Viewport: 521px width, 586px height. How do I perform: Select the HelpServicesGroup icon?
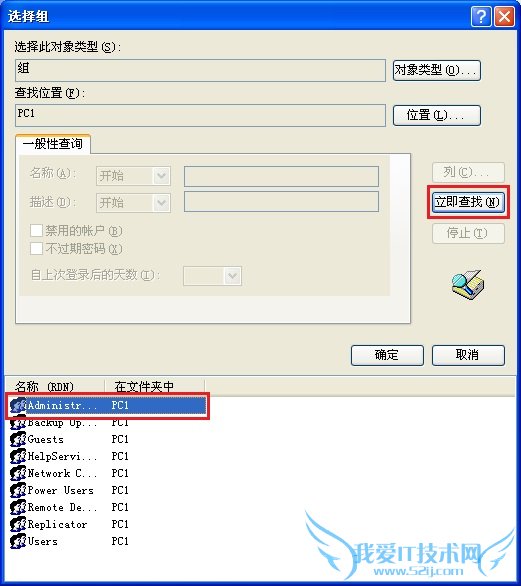(18, 456)
